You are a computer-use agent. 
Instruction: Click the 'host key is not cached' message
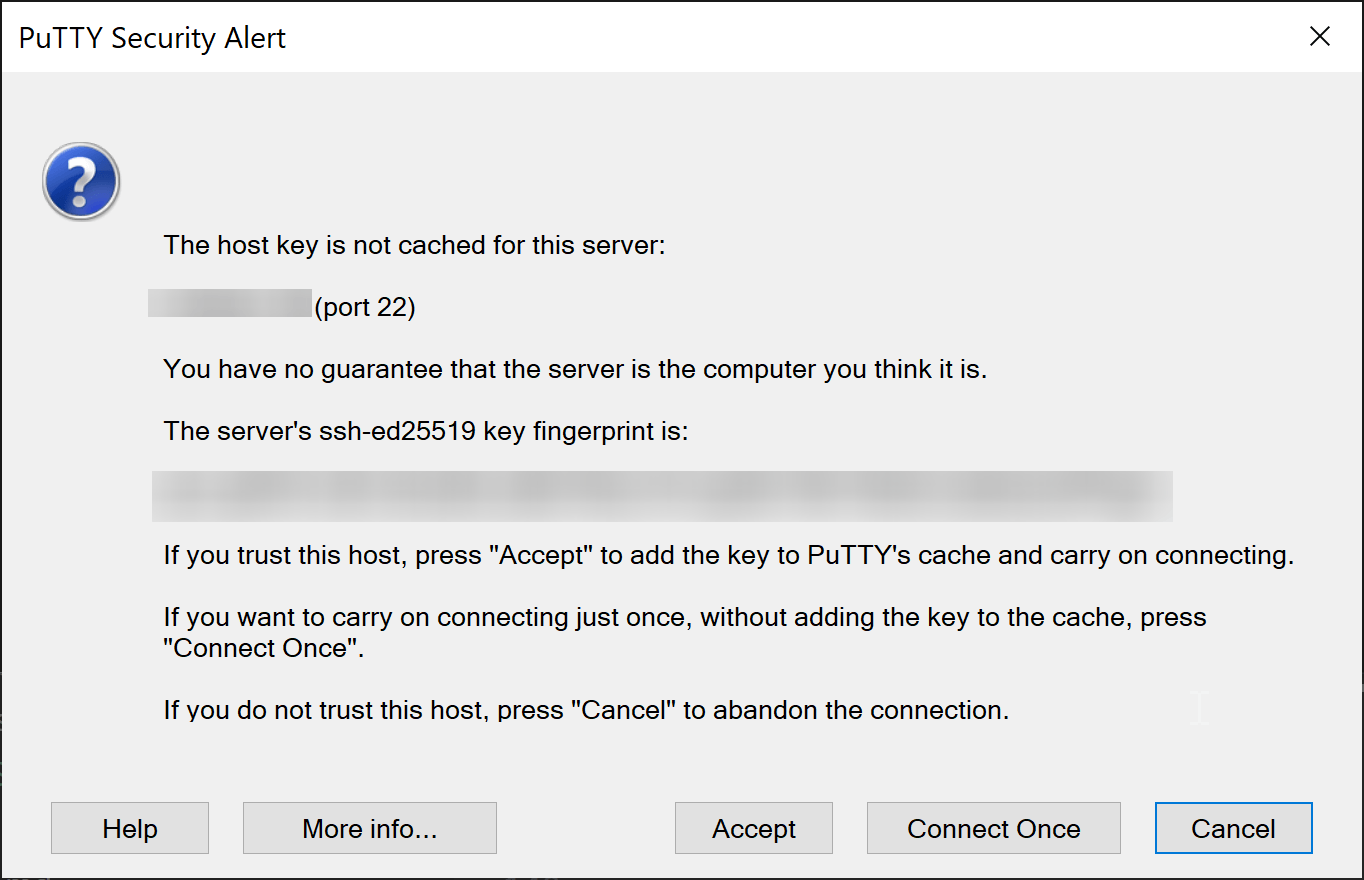[414, 245]
